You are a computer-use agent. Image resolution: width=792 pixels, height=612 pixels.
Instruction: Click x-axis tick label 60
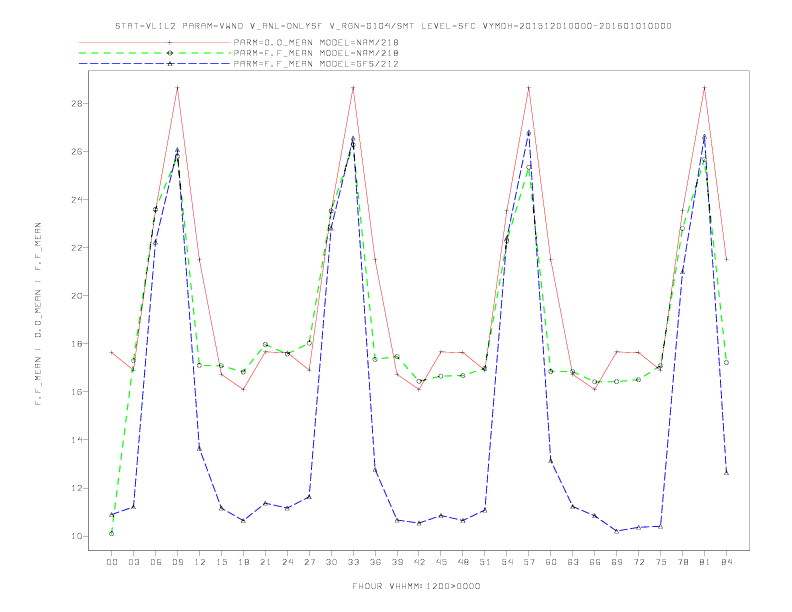551,562
